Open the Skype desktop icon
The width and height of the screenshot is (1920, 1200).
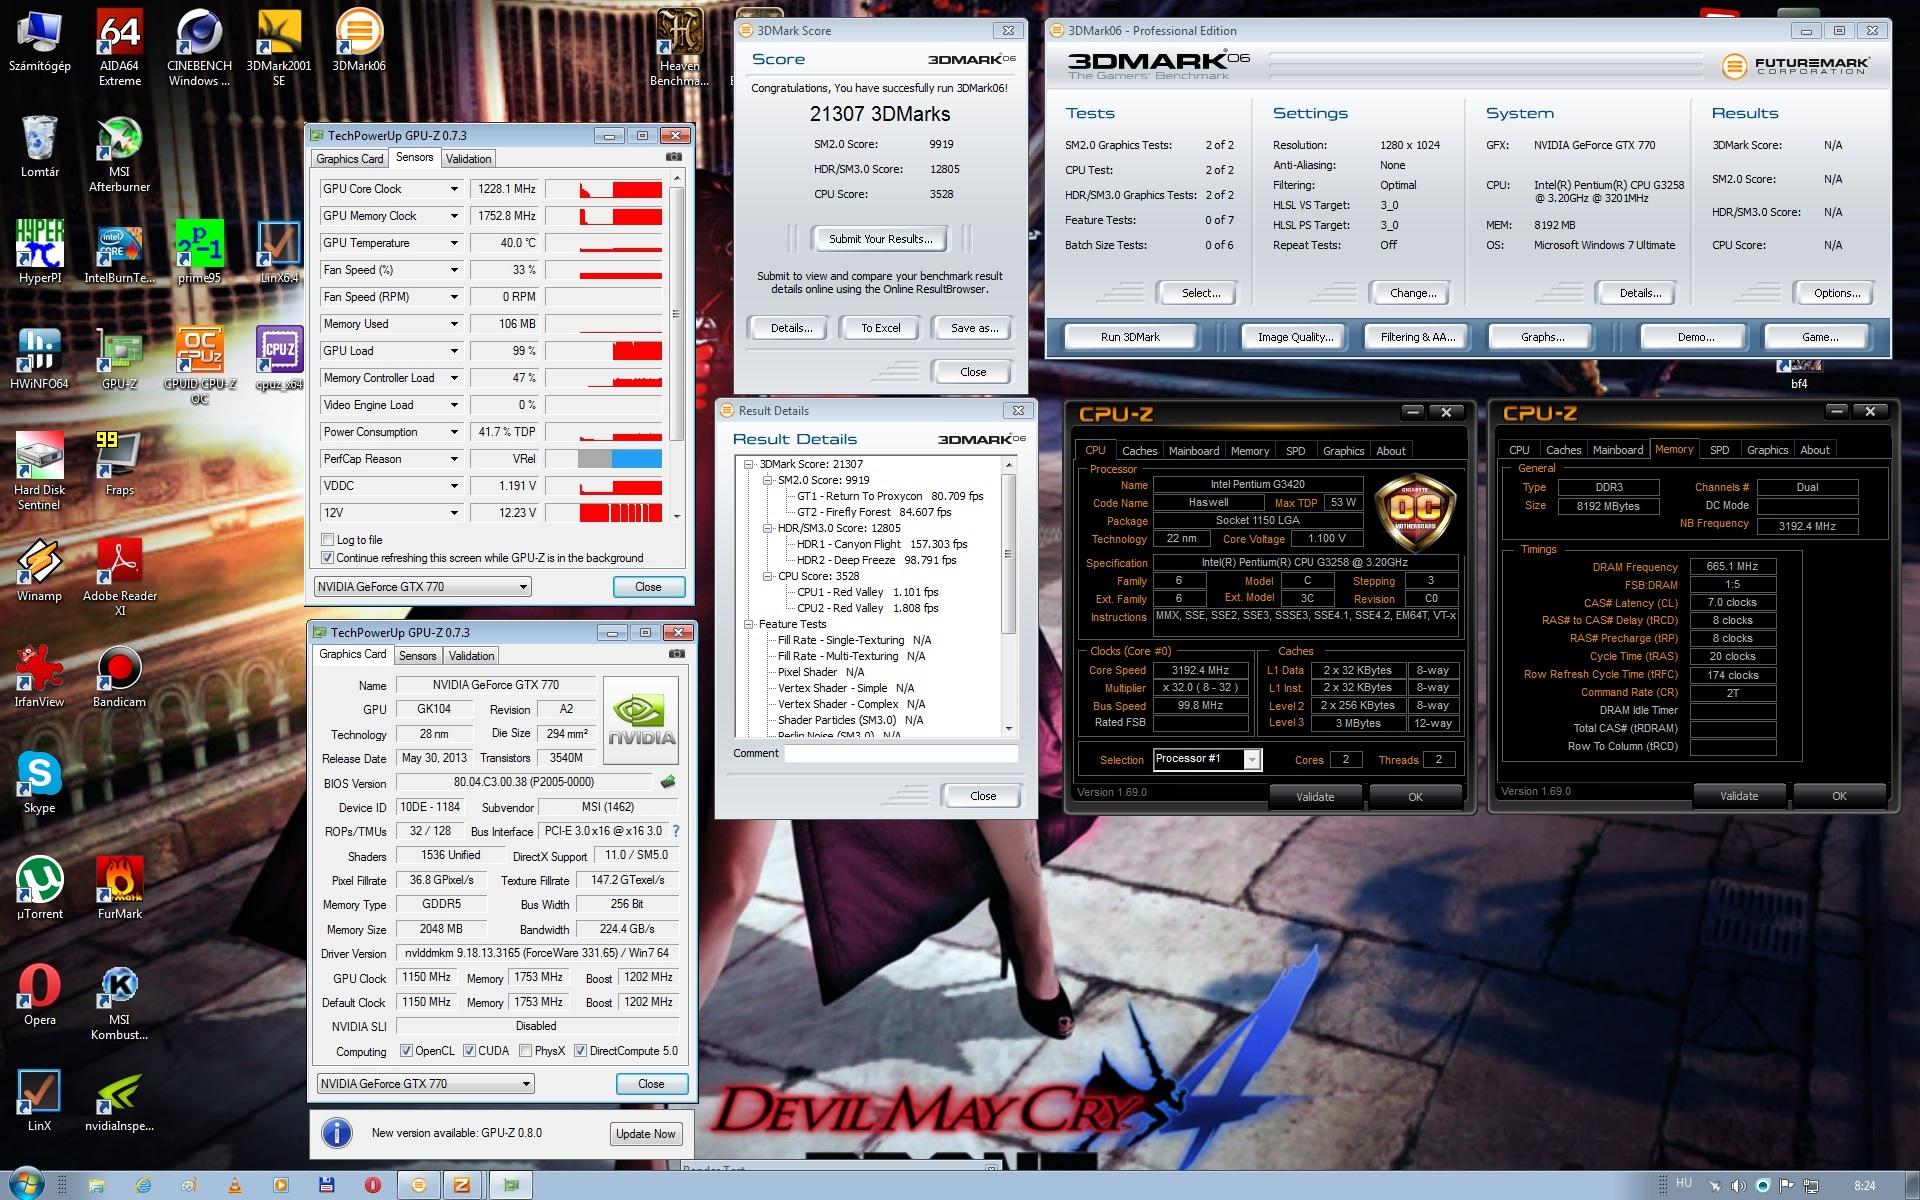(x=40, y=782)
